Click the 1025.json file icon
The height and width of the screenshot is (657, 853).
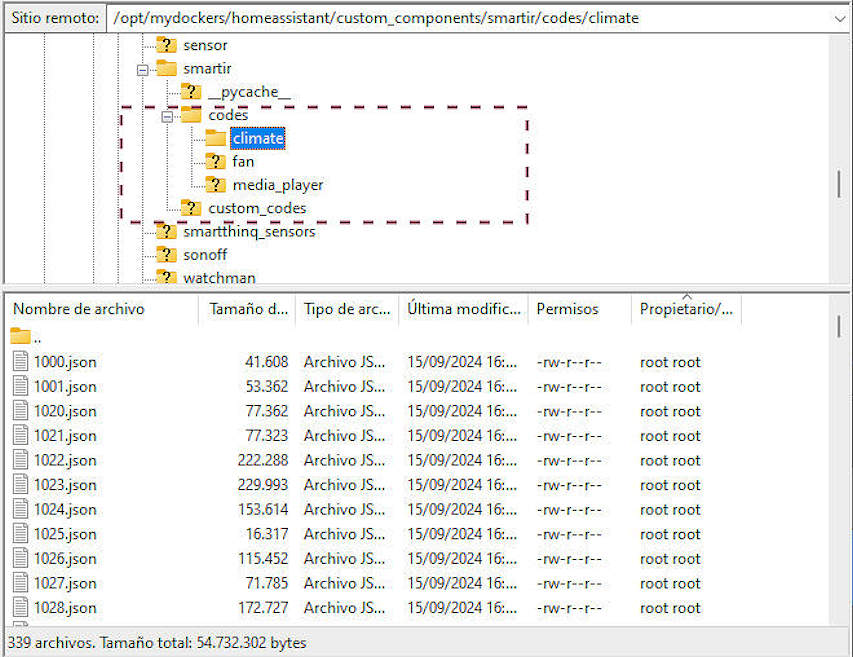click(x=21, y=534)
